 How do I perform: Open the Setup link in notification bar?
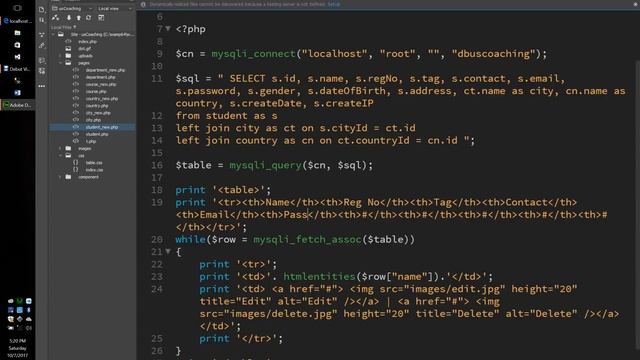click(x=333, y=4)
